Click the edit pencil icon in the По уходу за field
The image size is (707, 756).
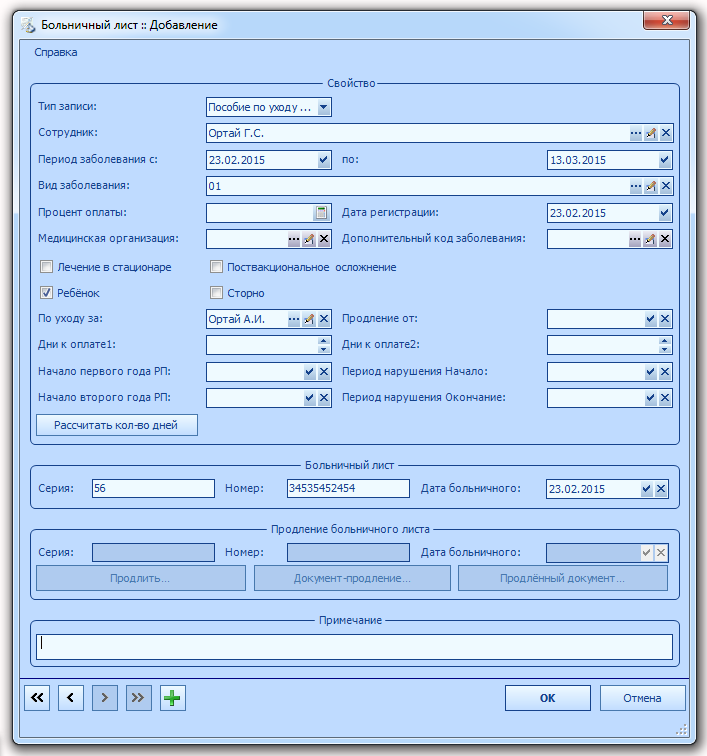tap(309, 319)
